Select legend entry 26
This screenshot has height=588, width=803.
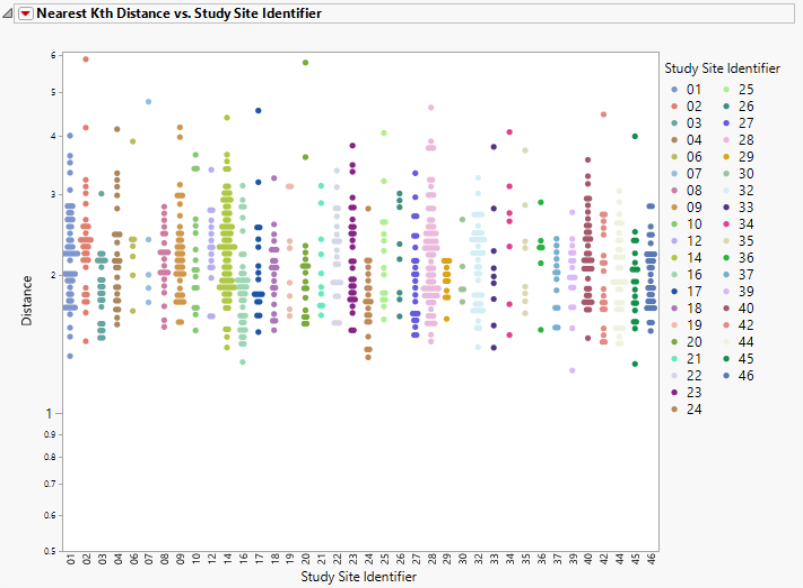(738, 107)
